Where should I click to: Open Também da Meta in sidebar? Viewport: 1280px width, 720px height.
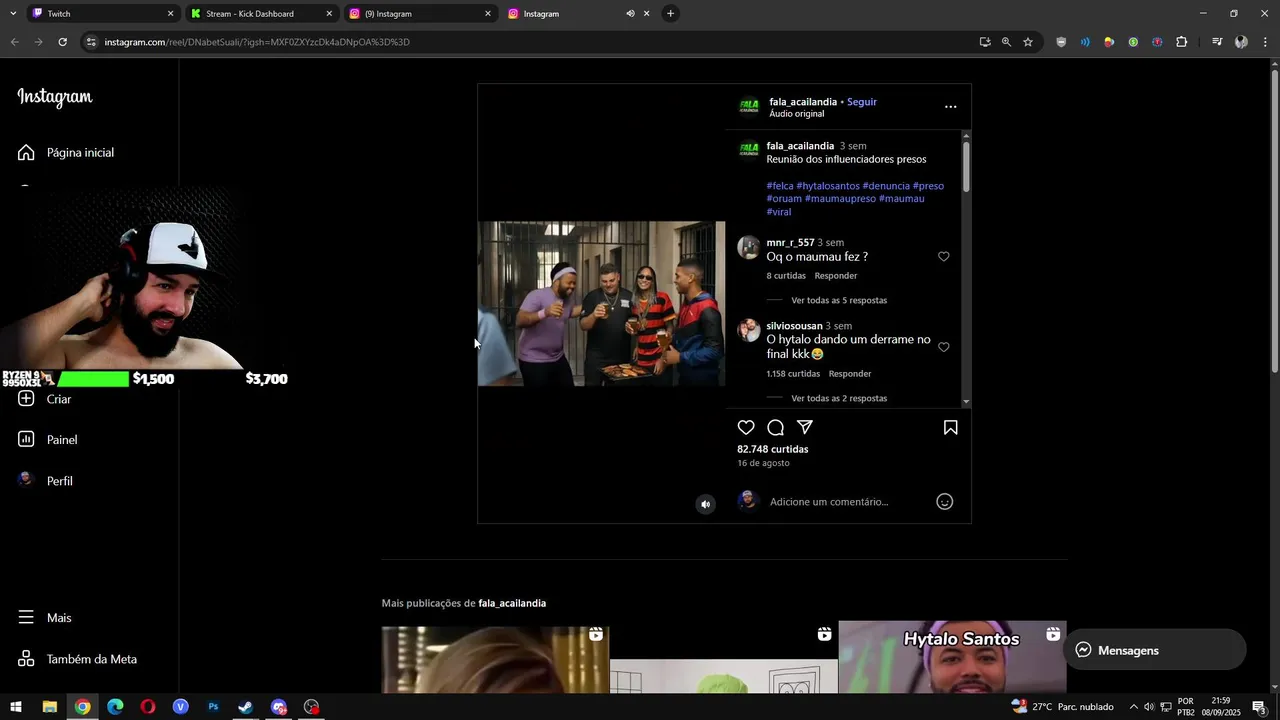pos(77,659)
